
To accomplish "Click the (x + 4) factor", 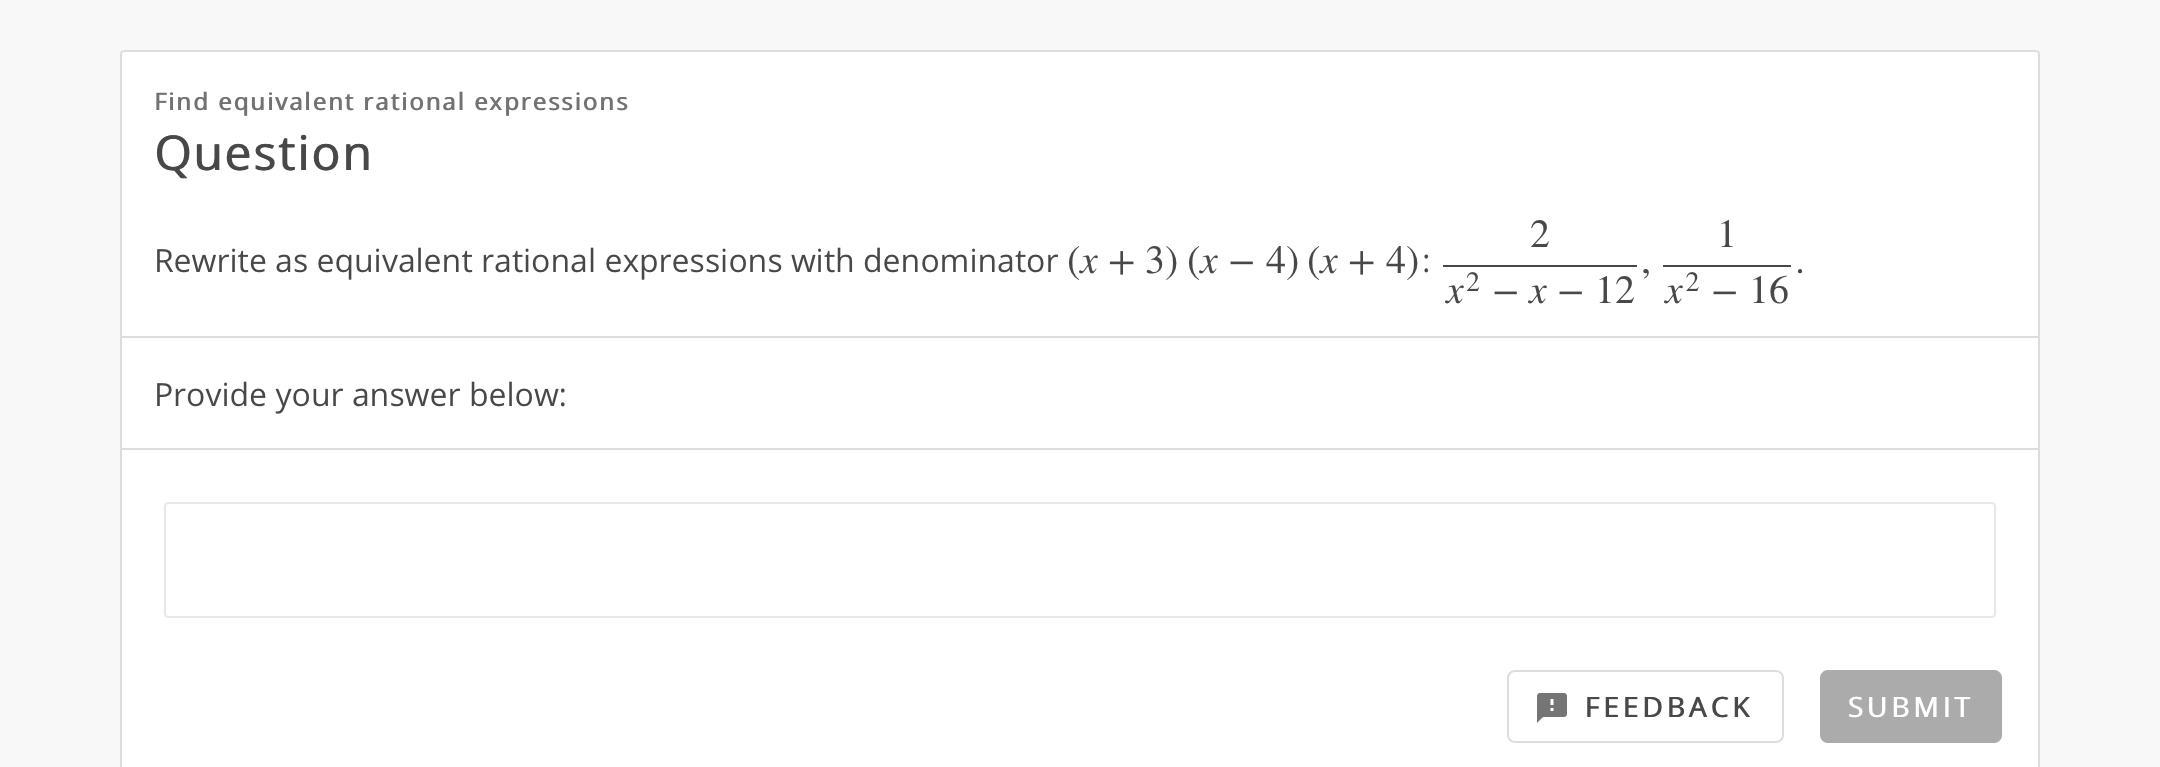I will tap(1362, 261).
